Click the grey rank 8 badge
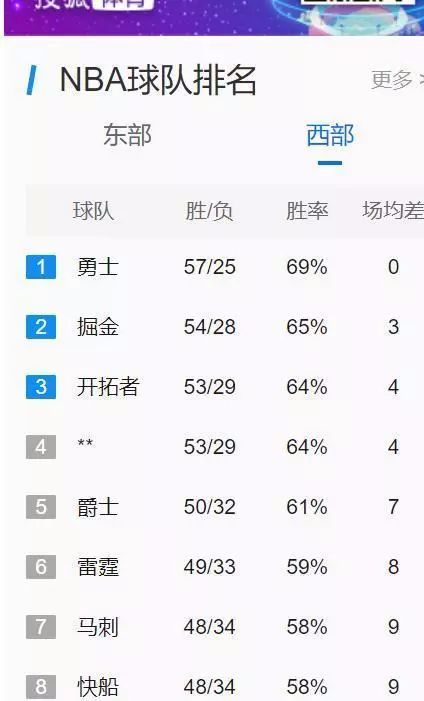Viewport: 424px width, 701px height. (x=41, y=687)
